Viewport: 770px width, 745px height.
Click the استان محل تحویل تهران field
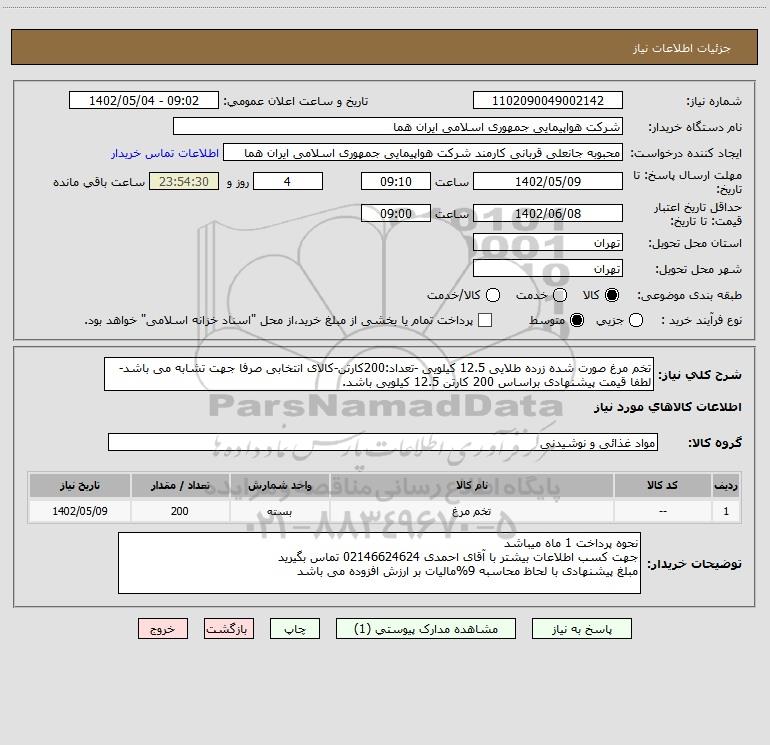click(548, 243)
